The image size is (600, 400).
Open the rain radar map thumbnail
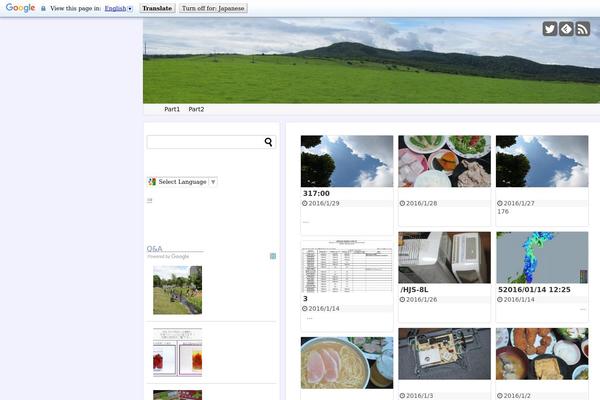[542, 258]
